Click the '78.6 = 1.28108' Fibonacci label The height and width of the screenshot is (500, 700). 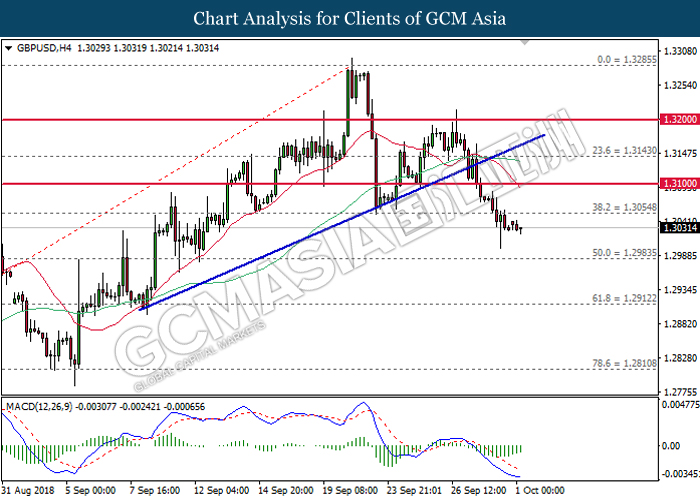coord(625,363)
